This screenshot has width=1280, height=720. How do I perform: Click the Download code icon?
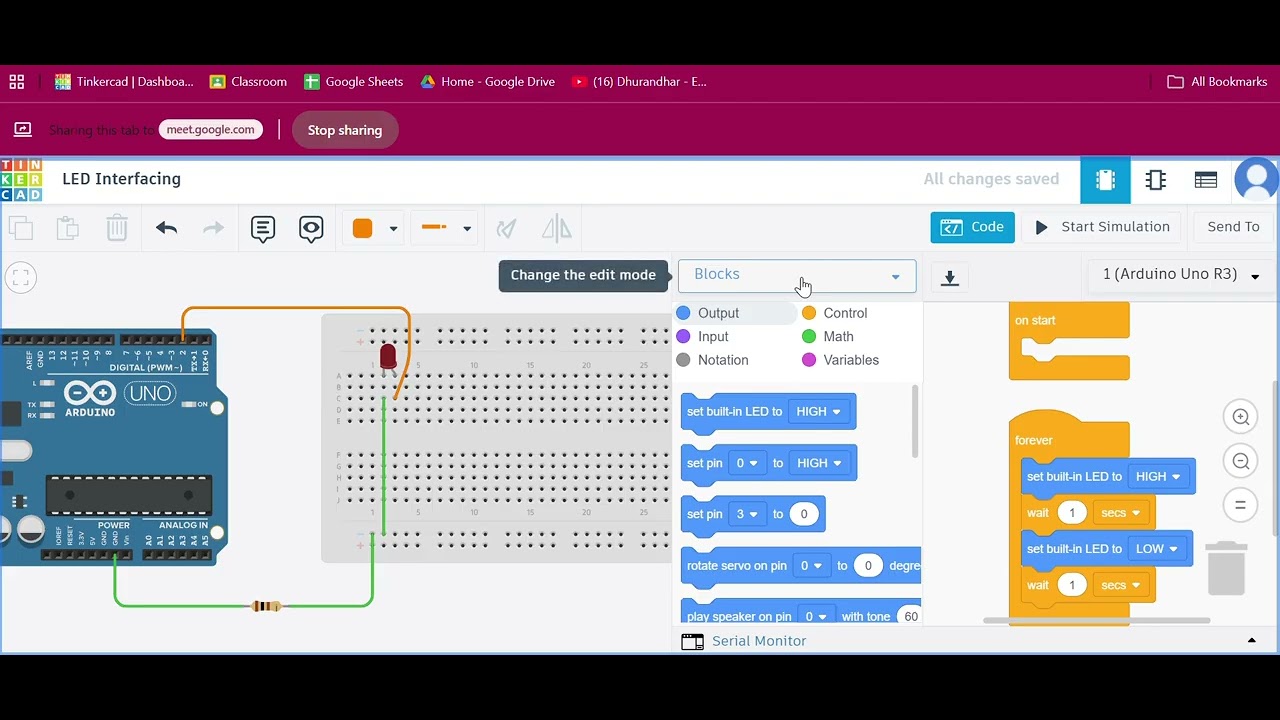(x=950, y=278)
